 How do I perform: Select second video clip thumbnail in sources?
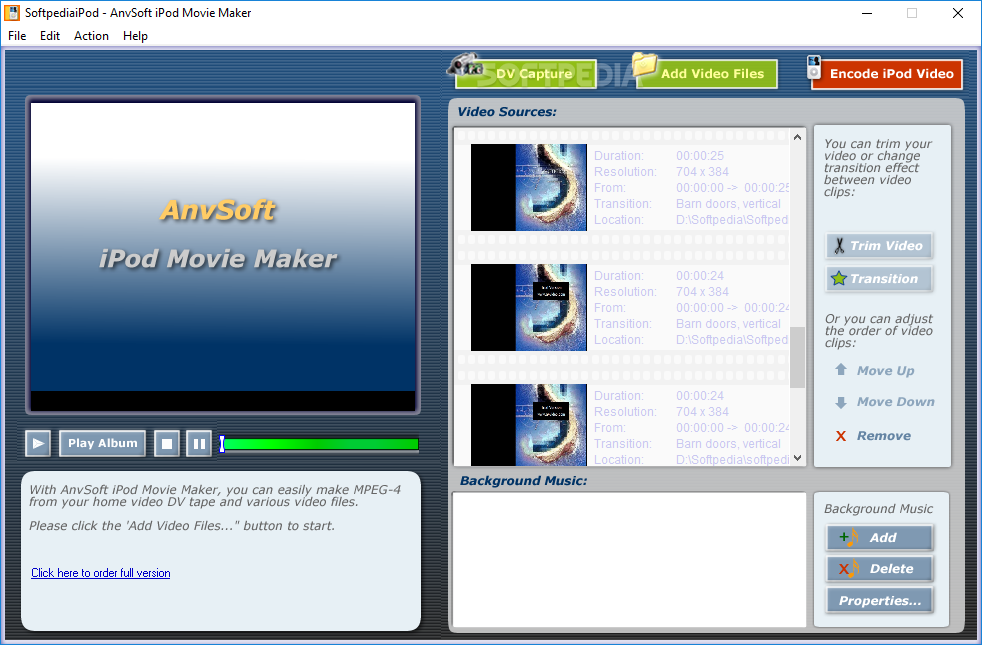(529, 307)
